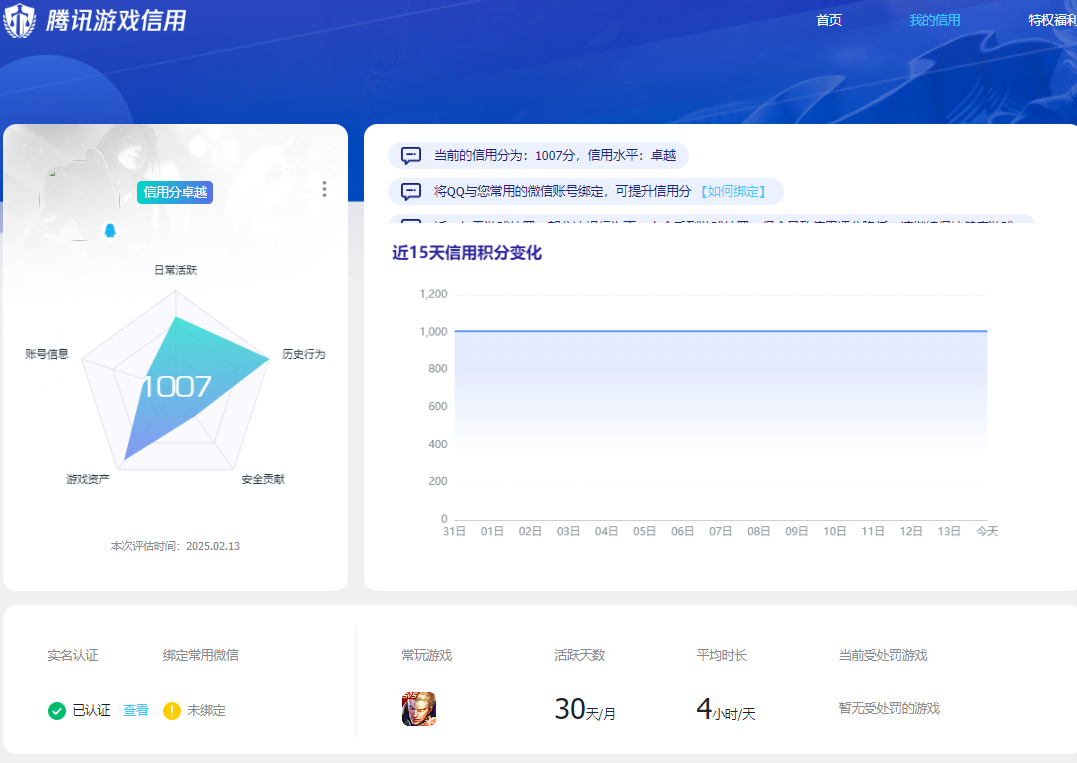The height and width of the screenshot is (763, 1077).
Task: Click the 07日 label on the chart axis
Action: [721, 532]
